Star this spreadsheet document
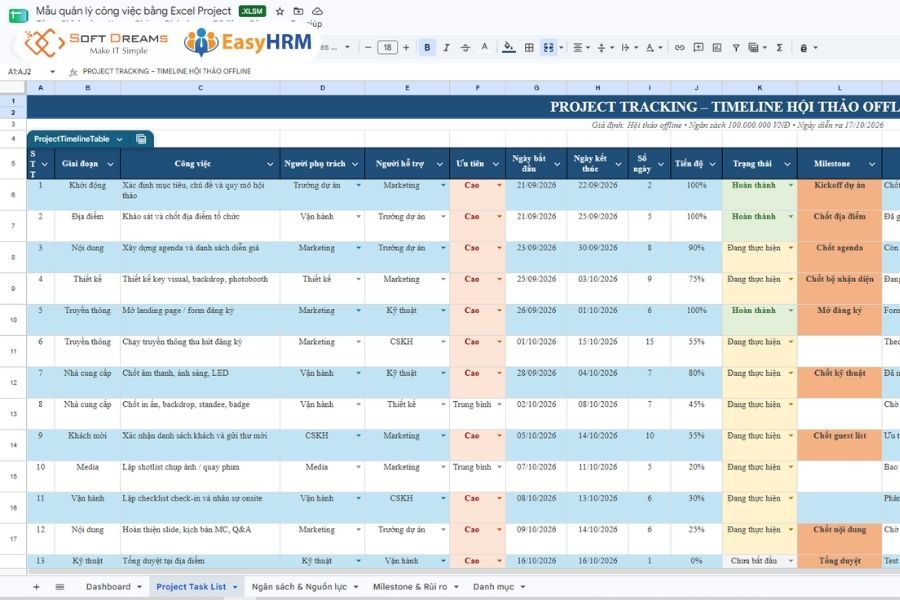 280,11
